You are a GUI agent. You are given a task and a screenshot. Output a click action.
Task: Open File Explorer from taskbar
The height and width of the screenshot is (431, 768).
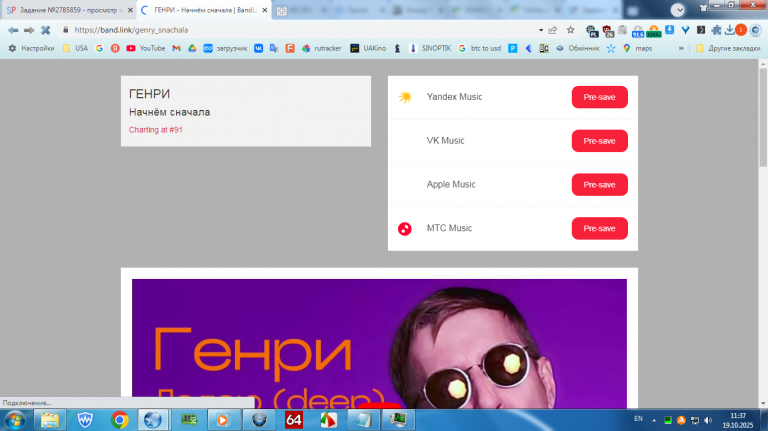[50, 420]
